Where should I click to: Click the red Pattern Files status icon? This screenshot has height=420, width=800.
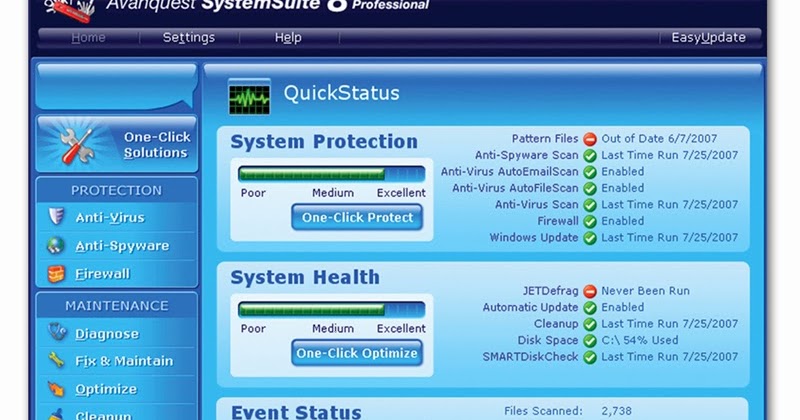click(590, 139)
